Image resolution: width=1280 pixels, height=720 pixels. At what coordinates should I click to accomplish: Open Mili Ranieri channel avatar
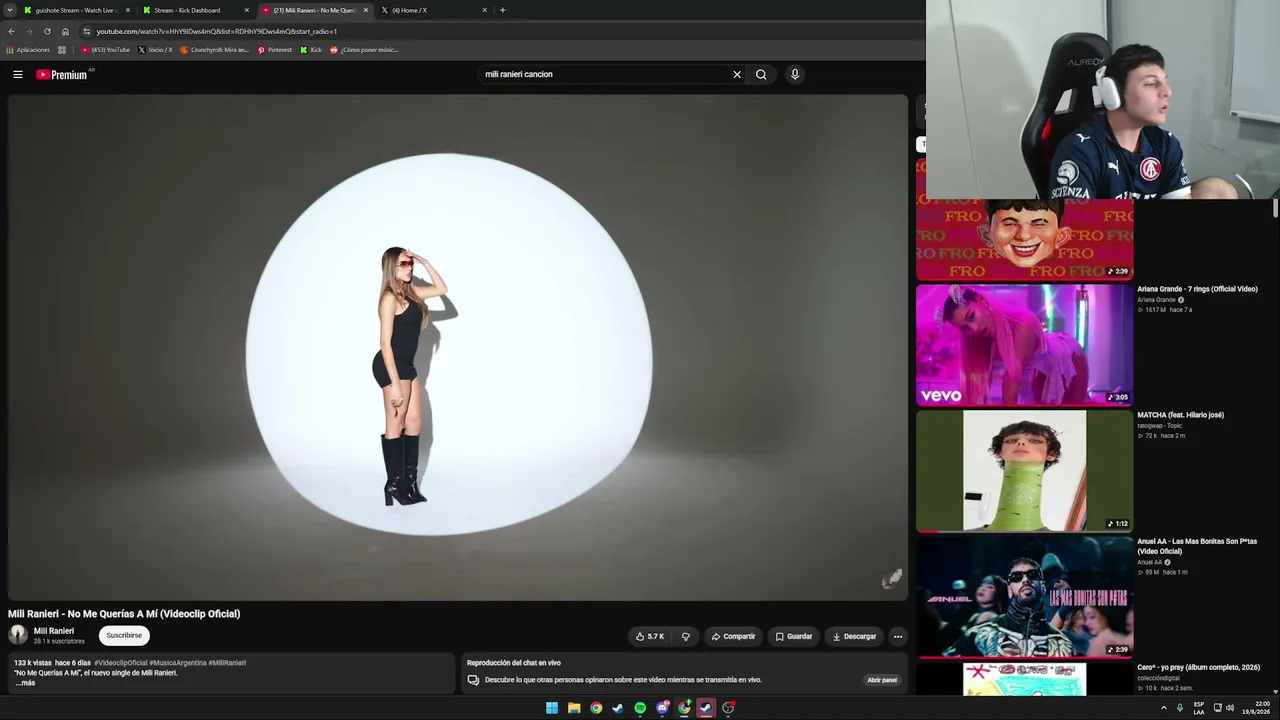[18, 635]
